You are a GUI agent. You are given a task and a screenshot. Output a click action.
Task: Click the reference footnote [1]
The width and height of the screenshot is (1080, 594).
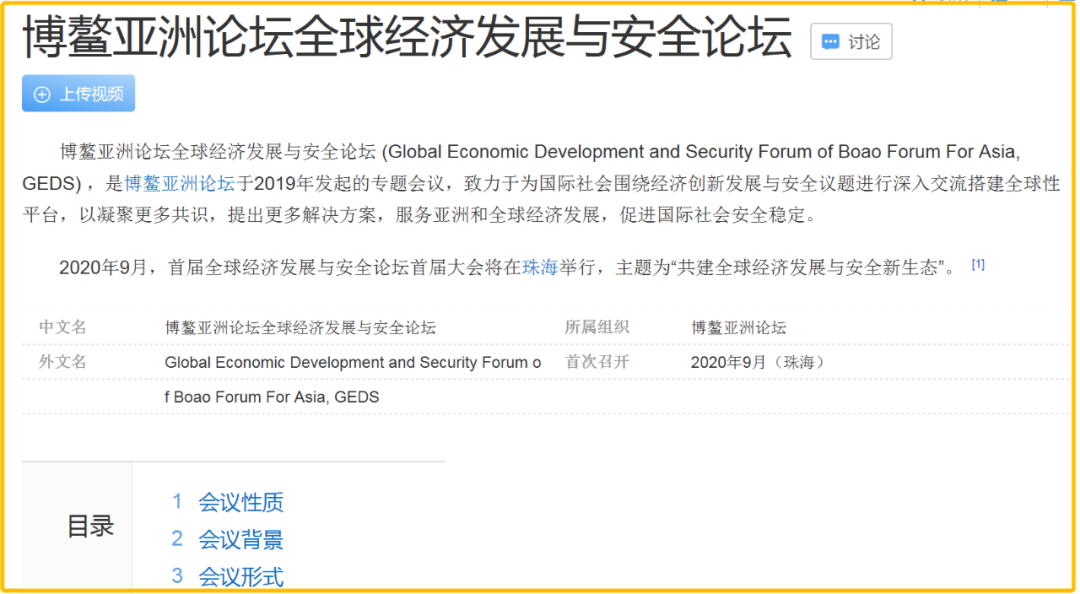pyautogui.click(x=978, y=264)
